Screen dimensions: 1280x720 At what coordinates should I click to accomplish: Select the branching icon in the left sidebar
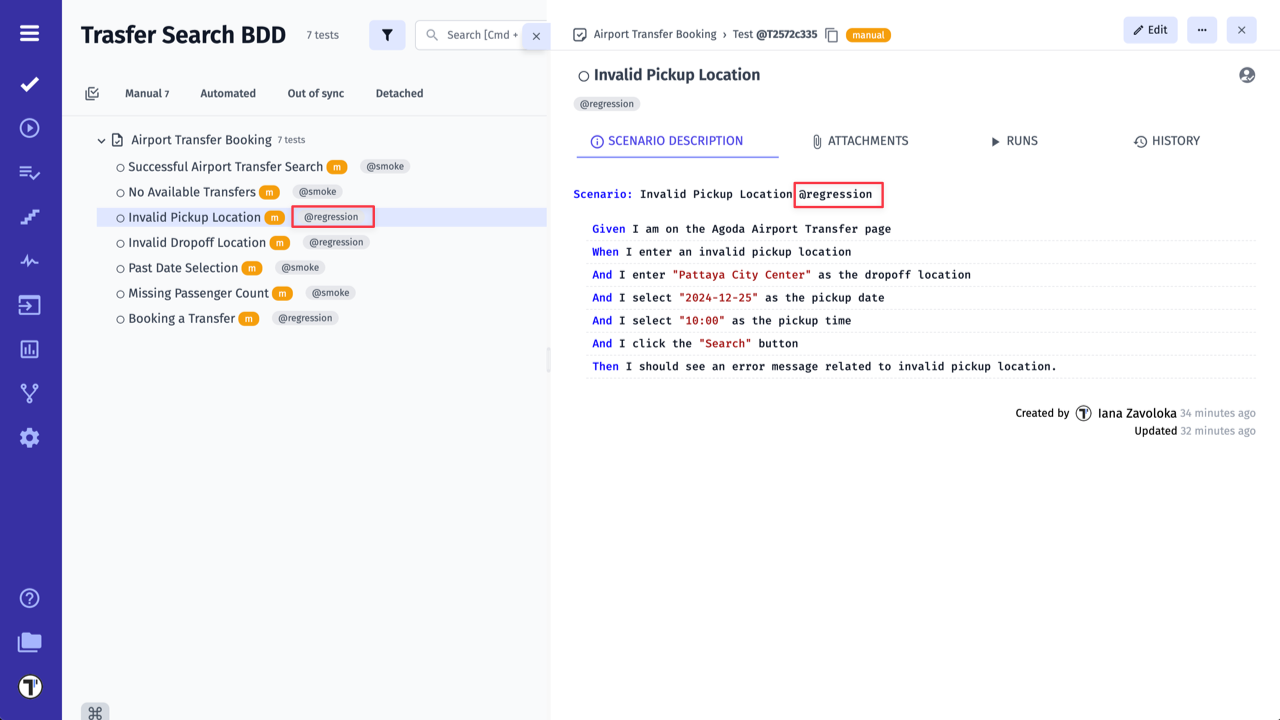pyautogui.click(x=29, y=393)
